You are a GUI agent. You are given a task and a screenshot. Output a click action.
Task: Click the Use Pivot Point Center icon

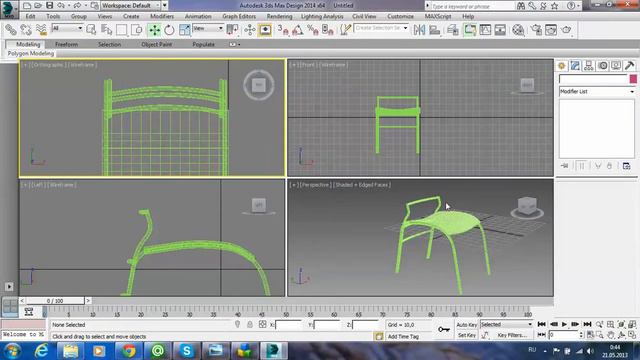[x=232, y=29]
